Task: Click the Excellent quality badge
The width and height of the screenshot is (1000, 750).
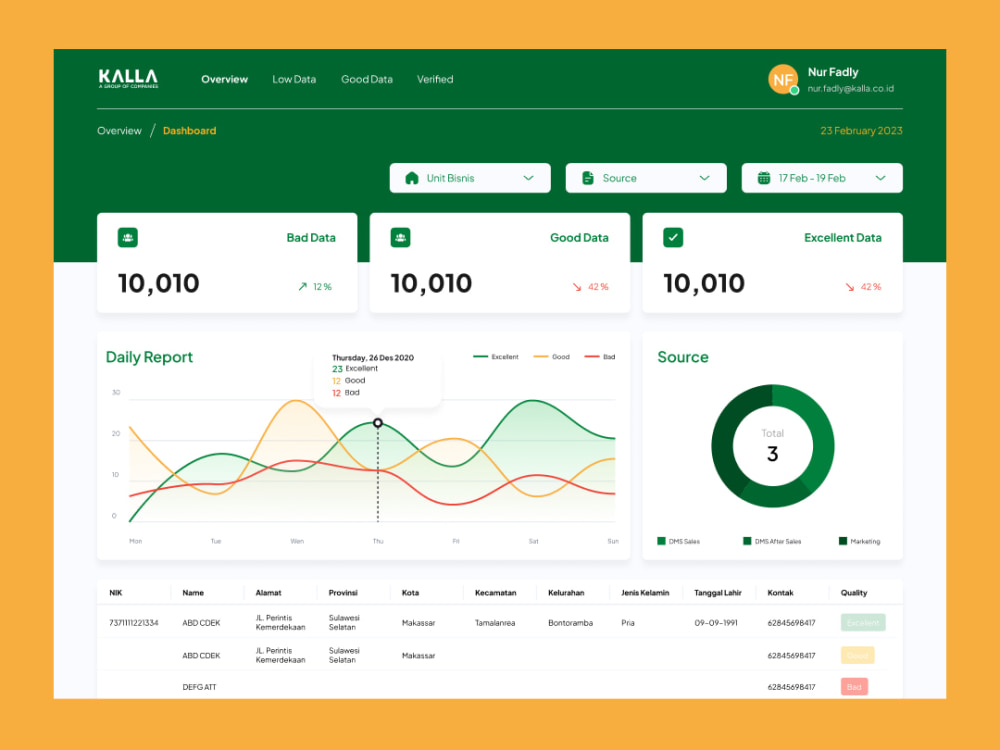Action: 863,622
